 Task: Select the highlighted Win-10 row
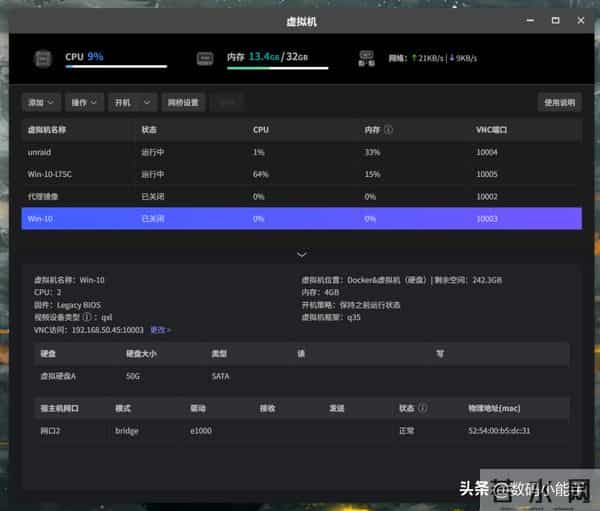(x=302, y=219)
